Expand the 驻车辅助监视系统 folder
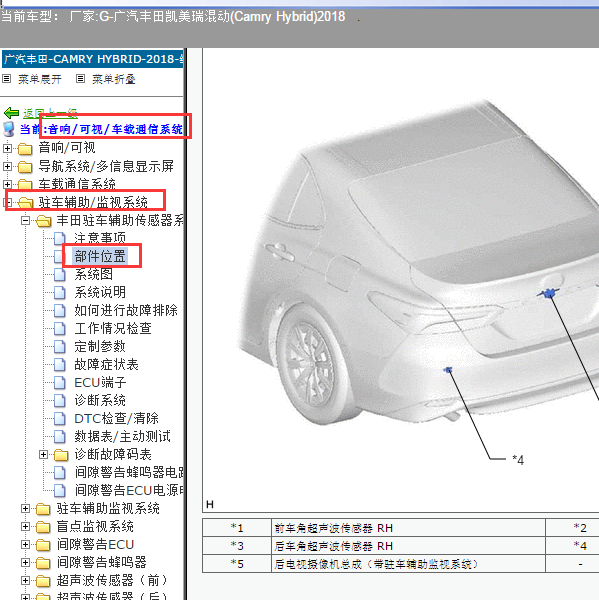The image size is (599, 600). pos(25,509)
